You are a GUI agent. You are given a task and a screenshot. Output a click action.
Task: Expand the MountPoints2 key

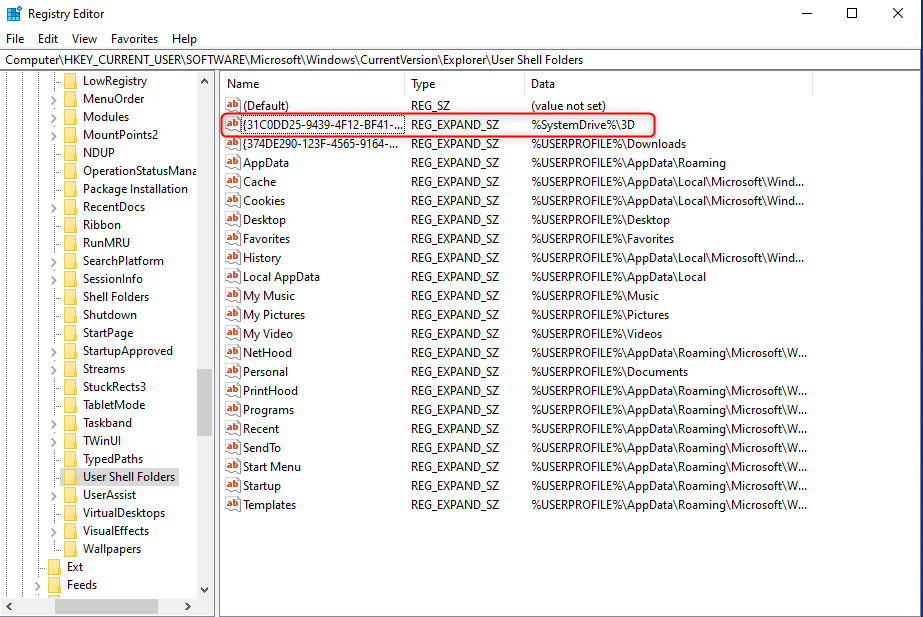(54, 135)
